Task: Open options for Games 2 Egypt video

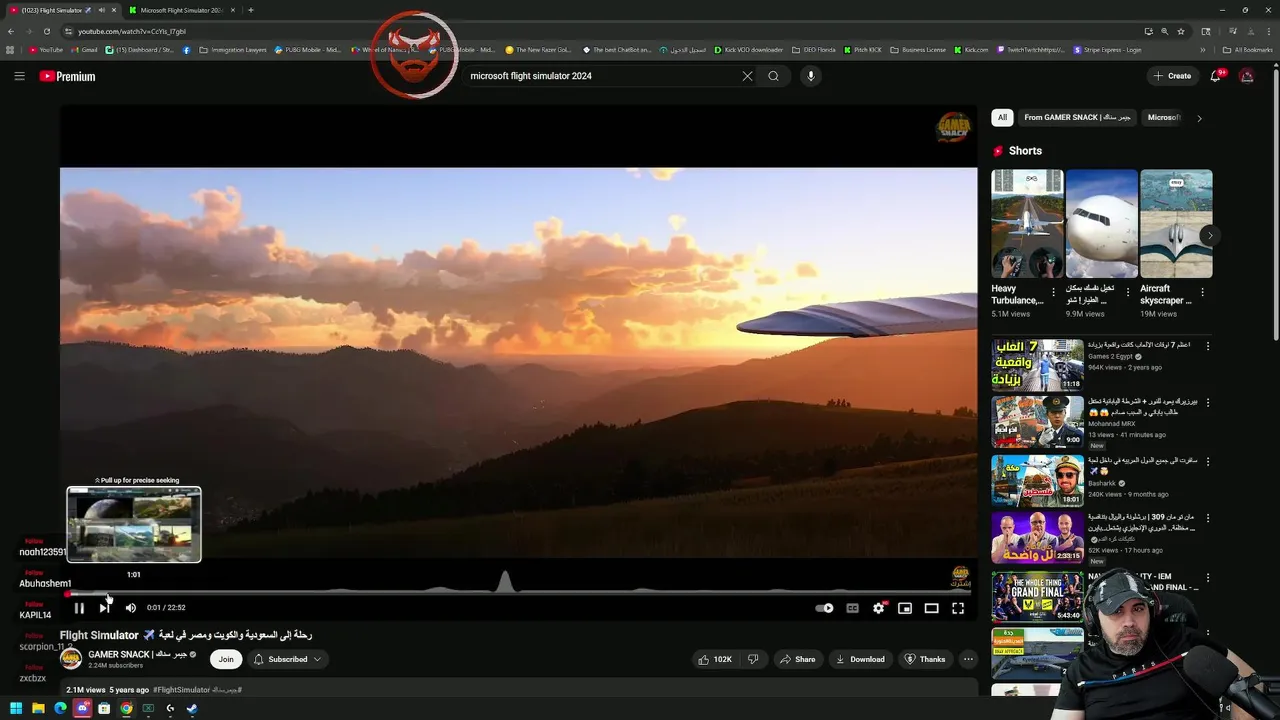Action: click(1207, 346)
